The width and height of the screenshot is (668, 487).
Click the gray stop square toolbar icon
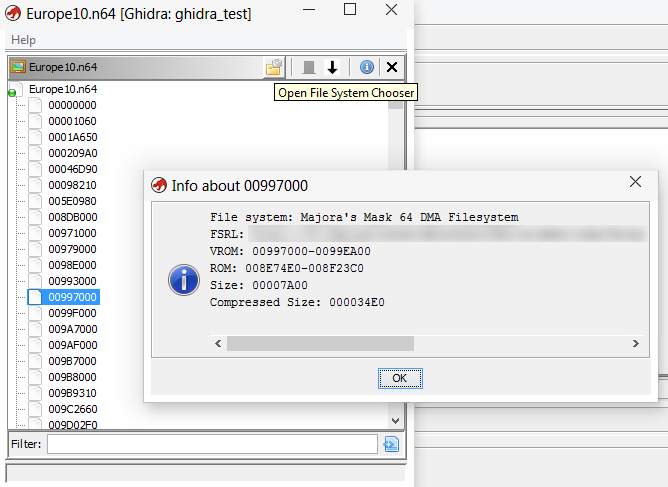(308, 67)
